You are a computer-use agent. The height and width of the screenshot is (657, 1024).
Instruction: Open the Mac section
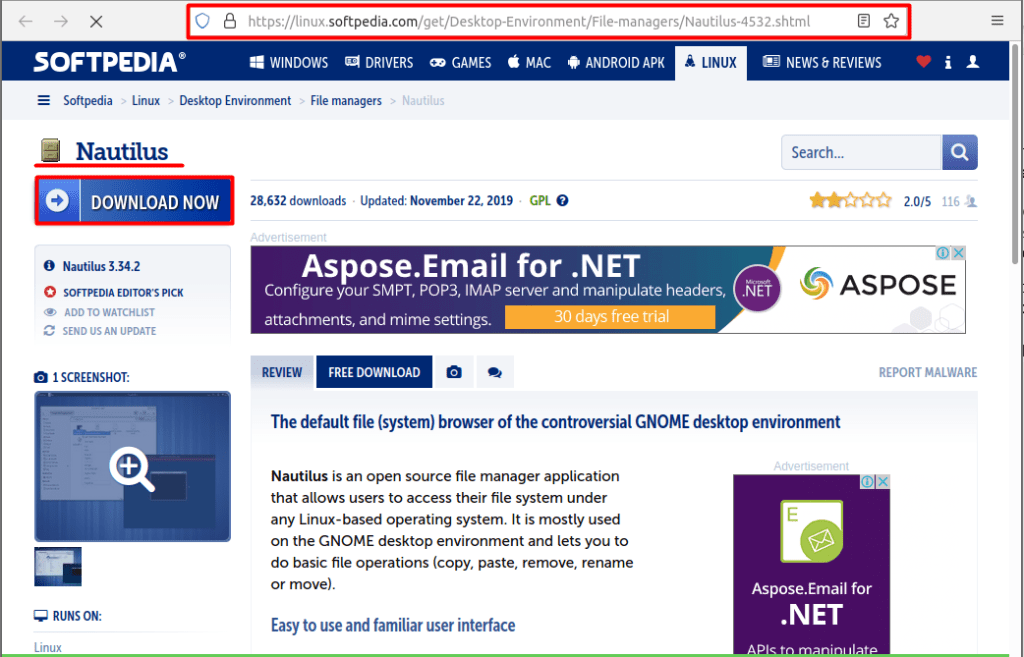pyautogui.click(x=530, y=62)
